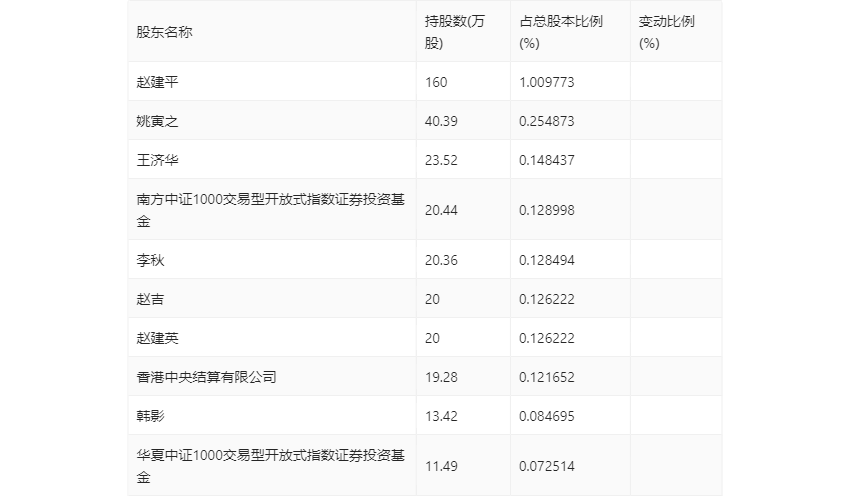The width and height of the screenshot is (850, 496).
Task: Click holdings value 19.28
Action: point(441,377)
